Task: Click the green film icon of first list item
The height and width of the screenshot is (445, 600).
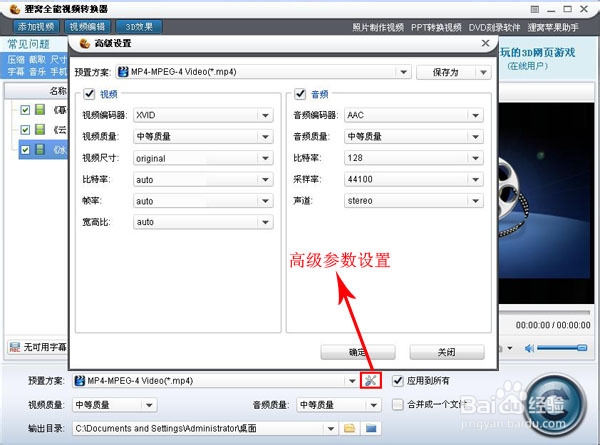Action: pyautogui.click(x=40, y=109)
